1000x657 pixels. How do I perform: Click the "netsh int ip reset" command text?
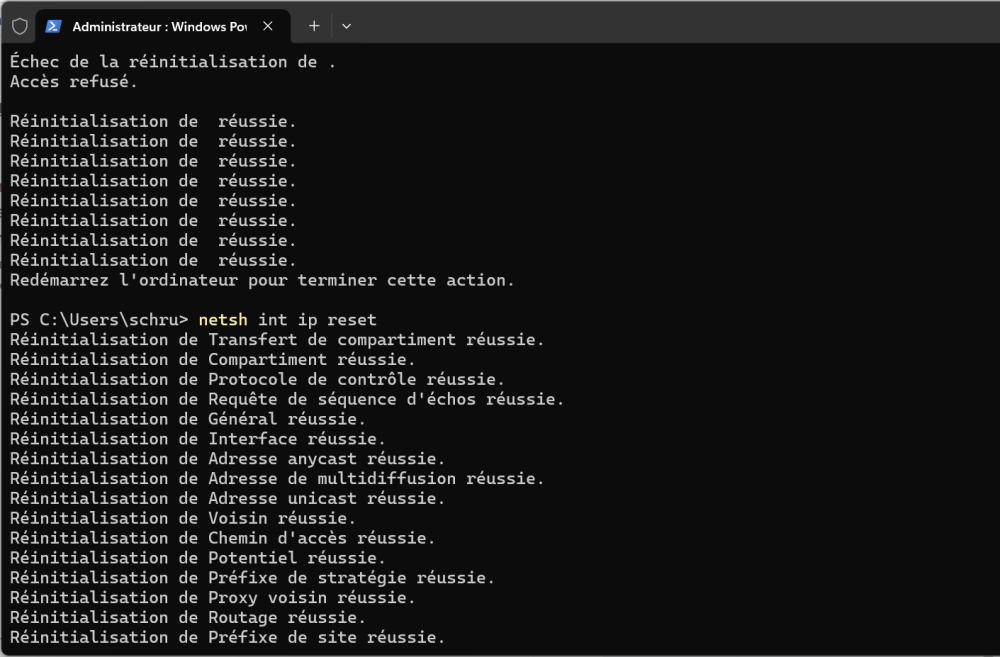[x=287, y=320]
